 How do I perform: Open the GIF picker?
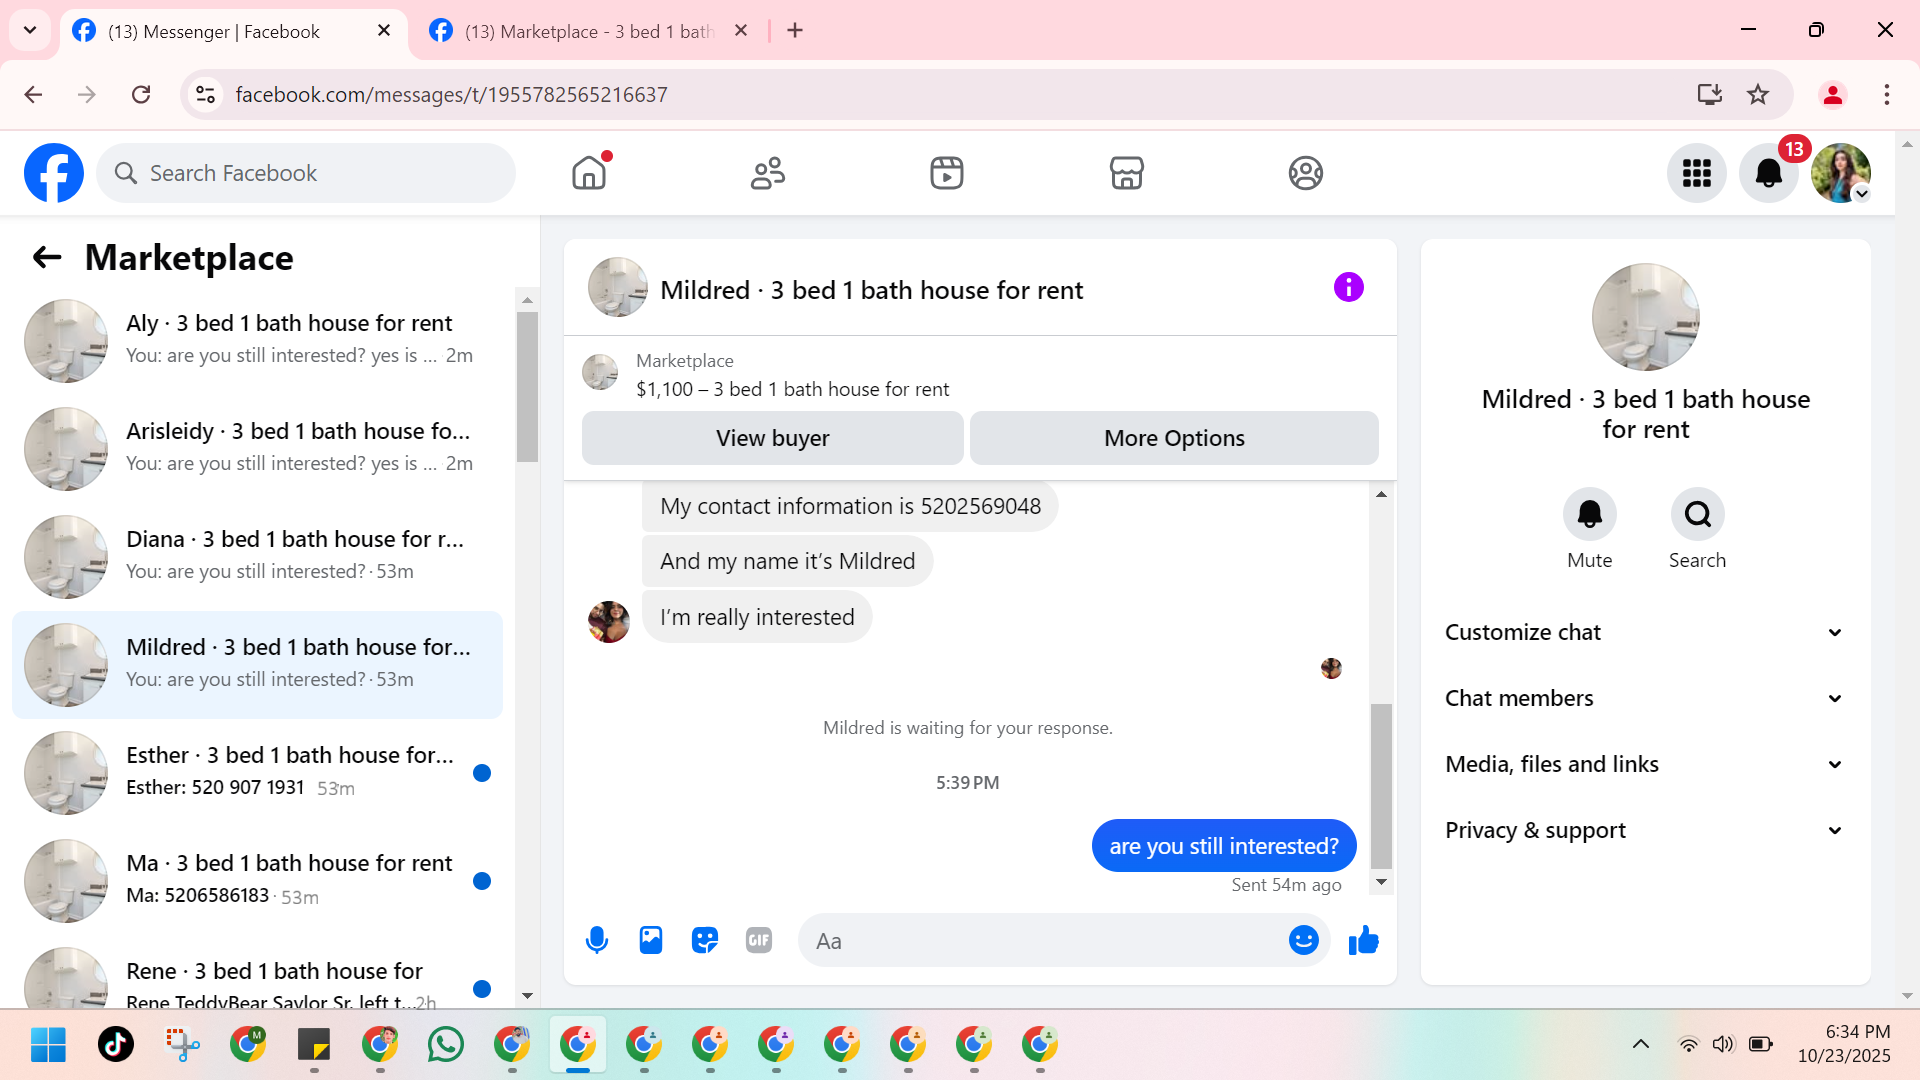[759, 940]
